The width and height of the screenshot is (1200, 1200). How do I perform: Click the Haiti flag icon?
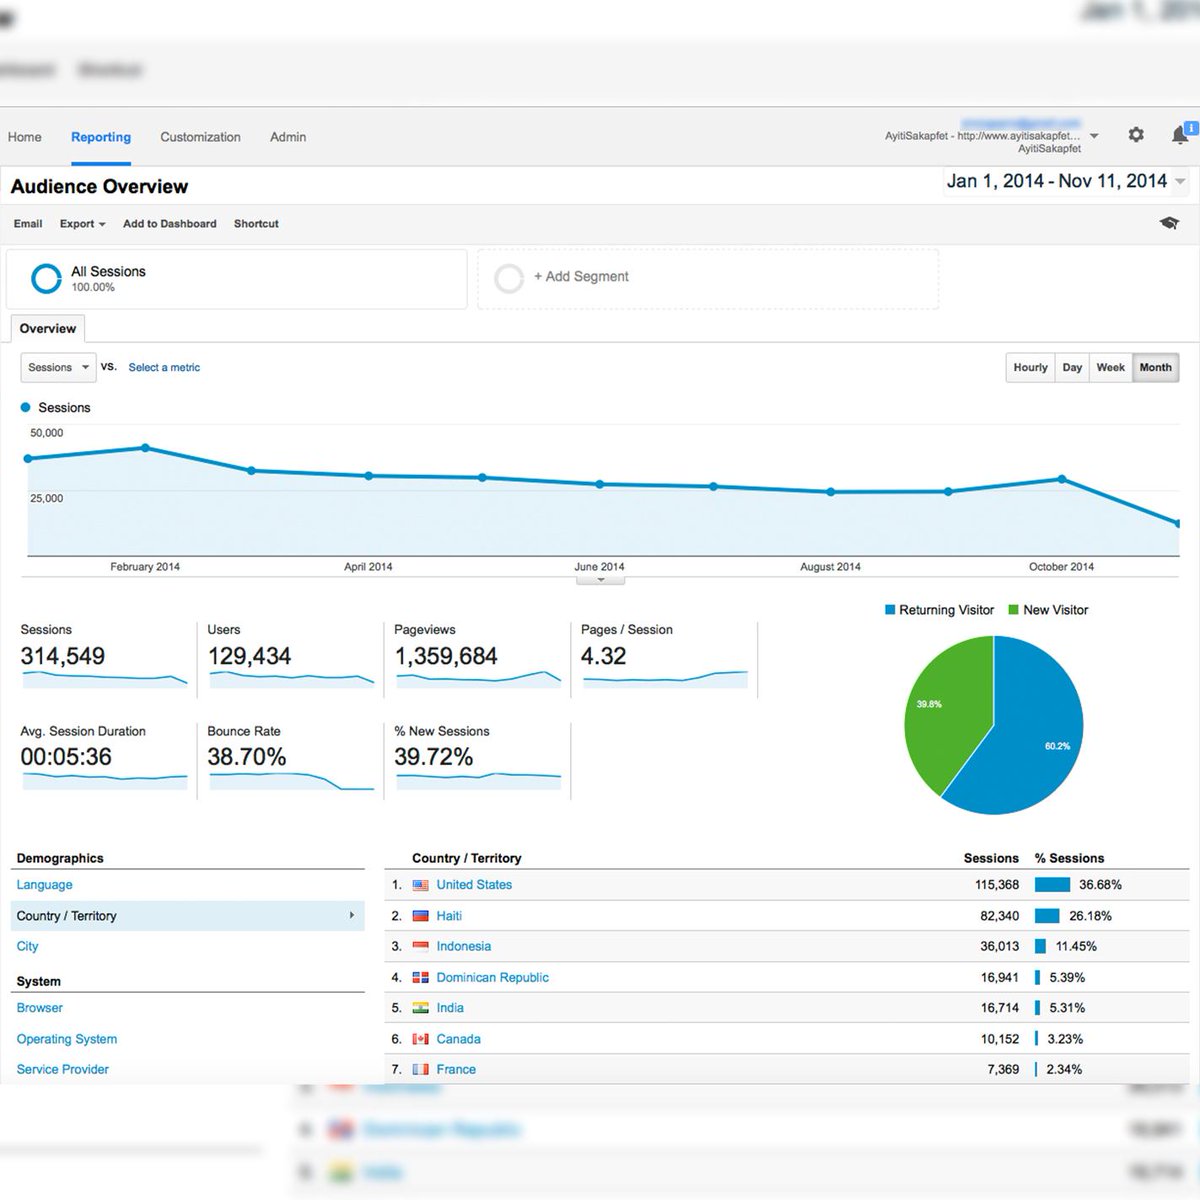pos(420,915)
